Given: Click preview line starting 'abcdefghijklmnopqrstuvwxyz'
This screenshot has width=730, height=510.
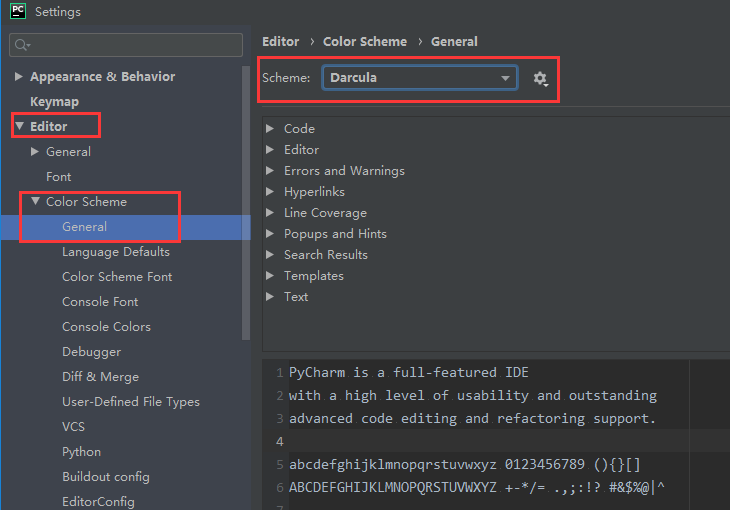Looking at the screenshot, I should tap(465, 464).
